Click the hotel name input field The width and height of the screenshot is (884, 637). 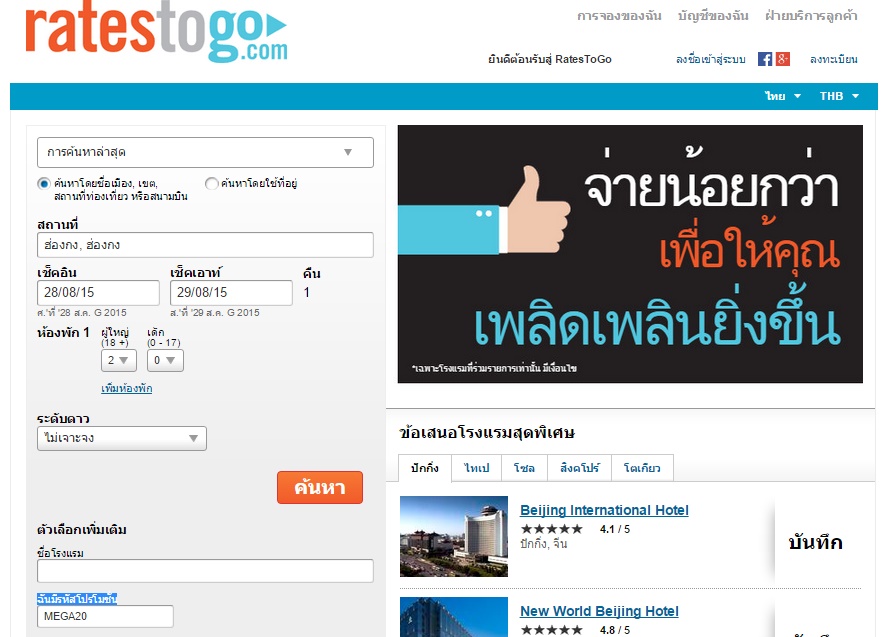pyautogui.click(x=205, y=571)
